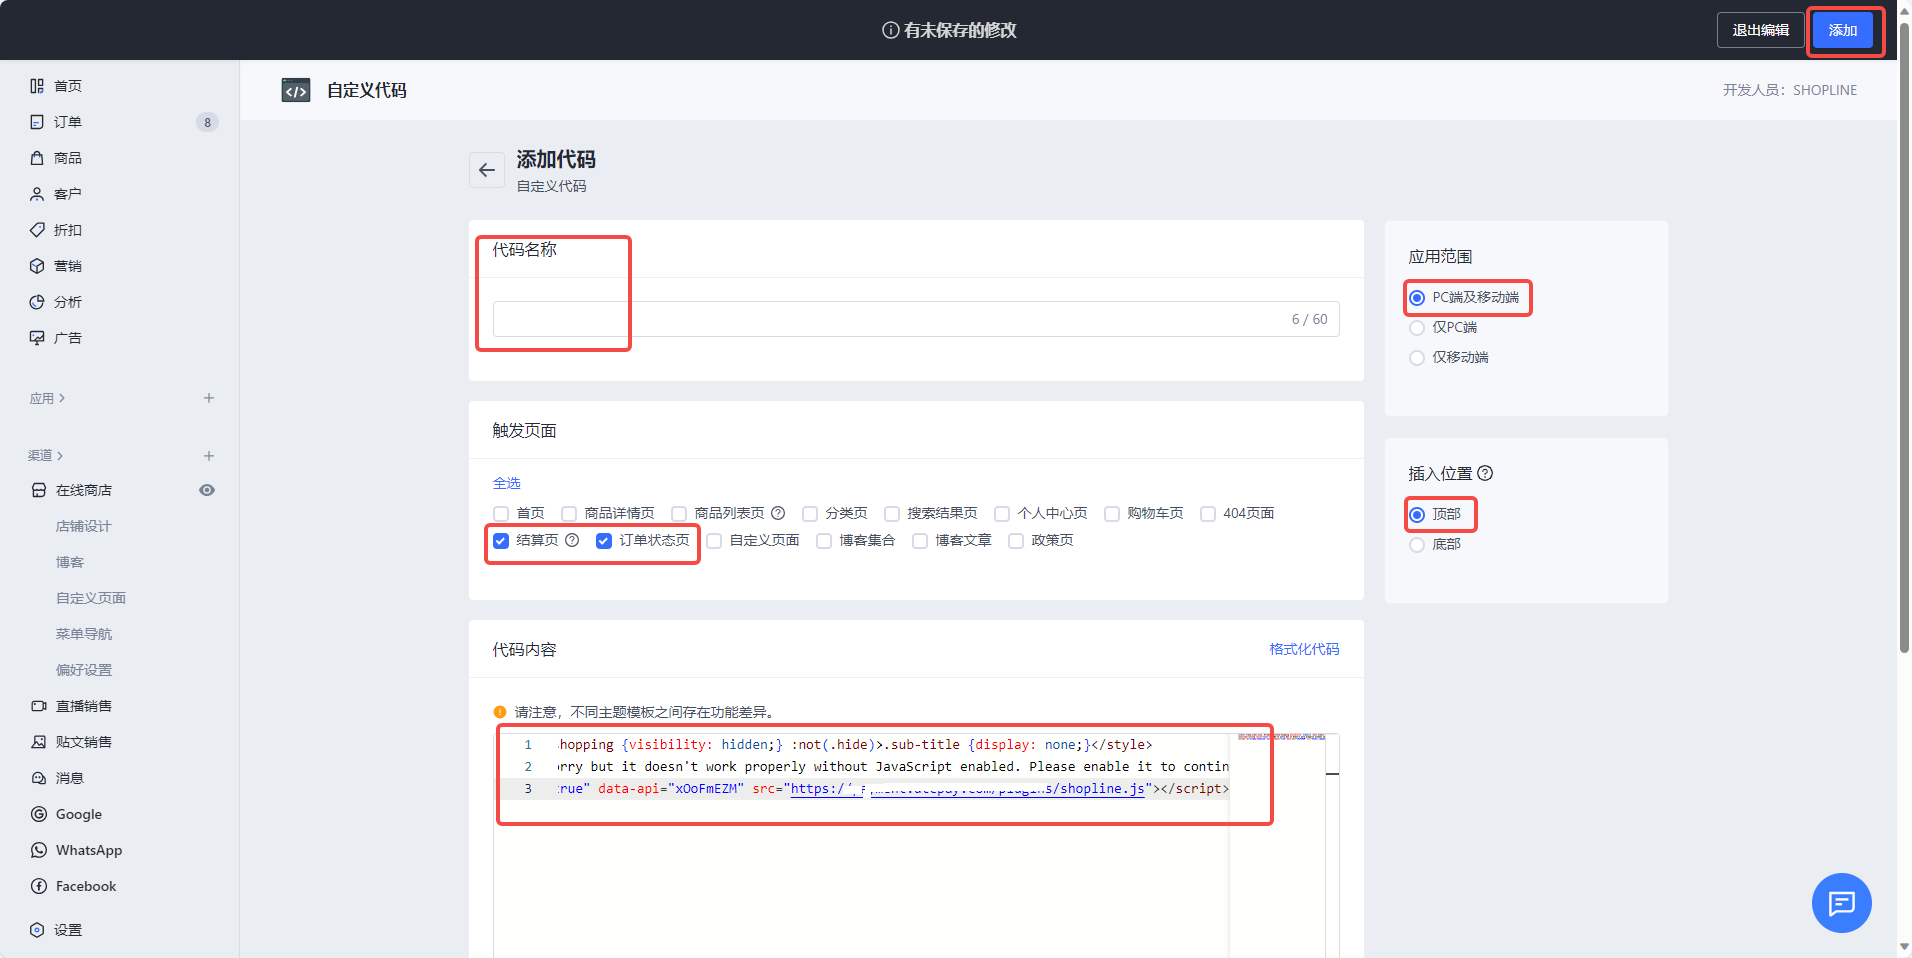The width and height of the screenshot is (1912, 958).
Task: Expand the 渠道 section chevron
Action: 60,456
